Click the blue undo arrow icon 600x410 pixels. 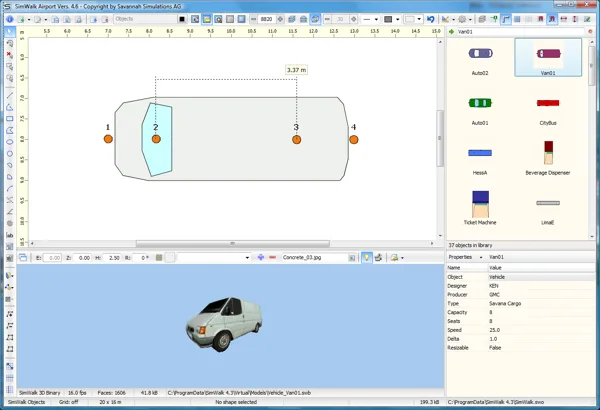pos(430,19)
